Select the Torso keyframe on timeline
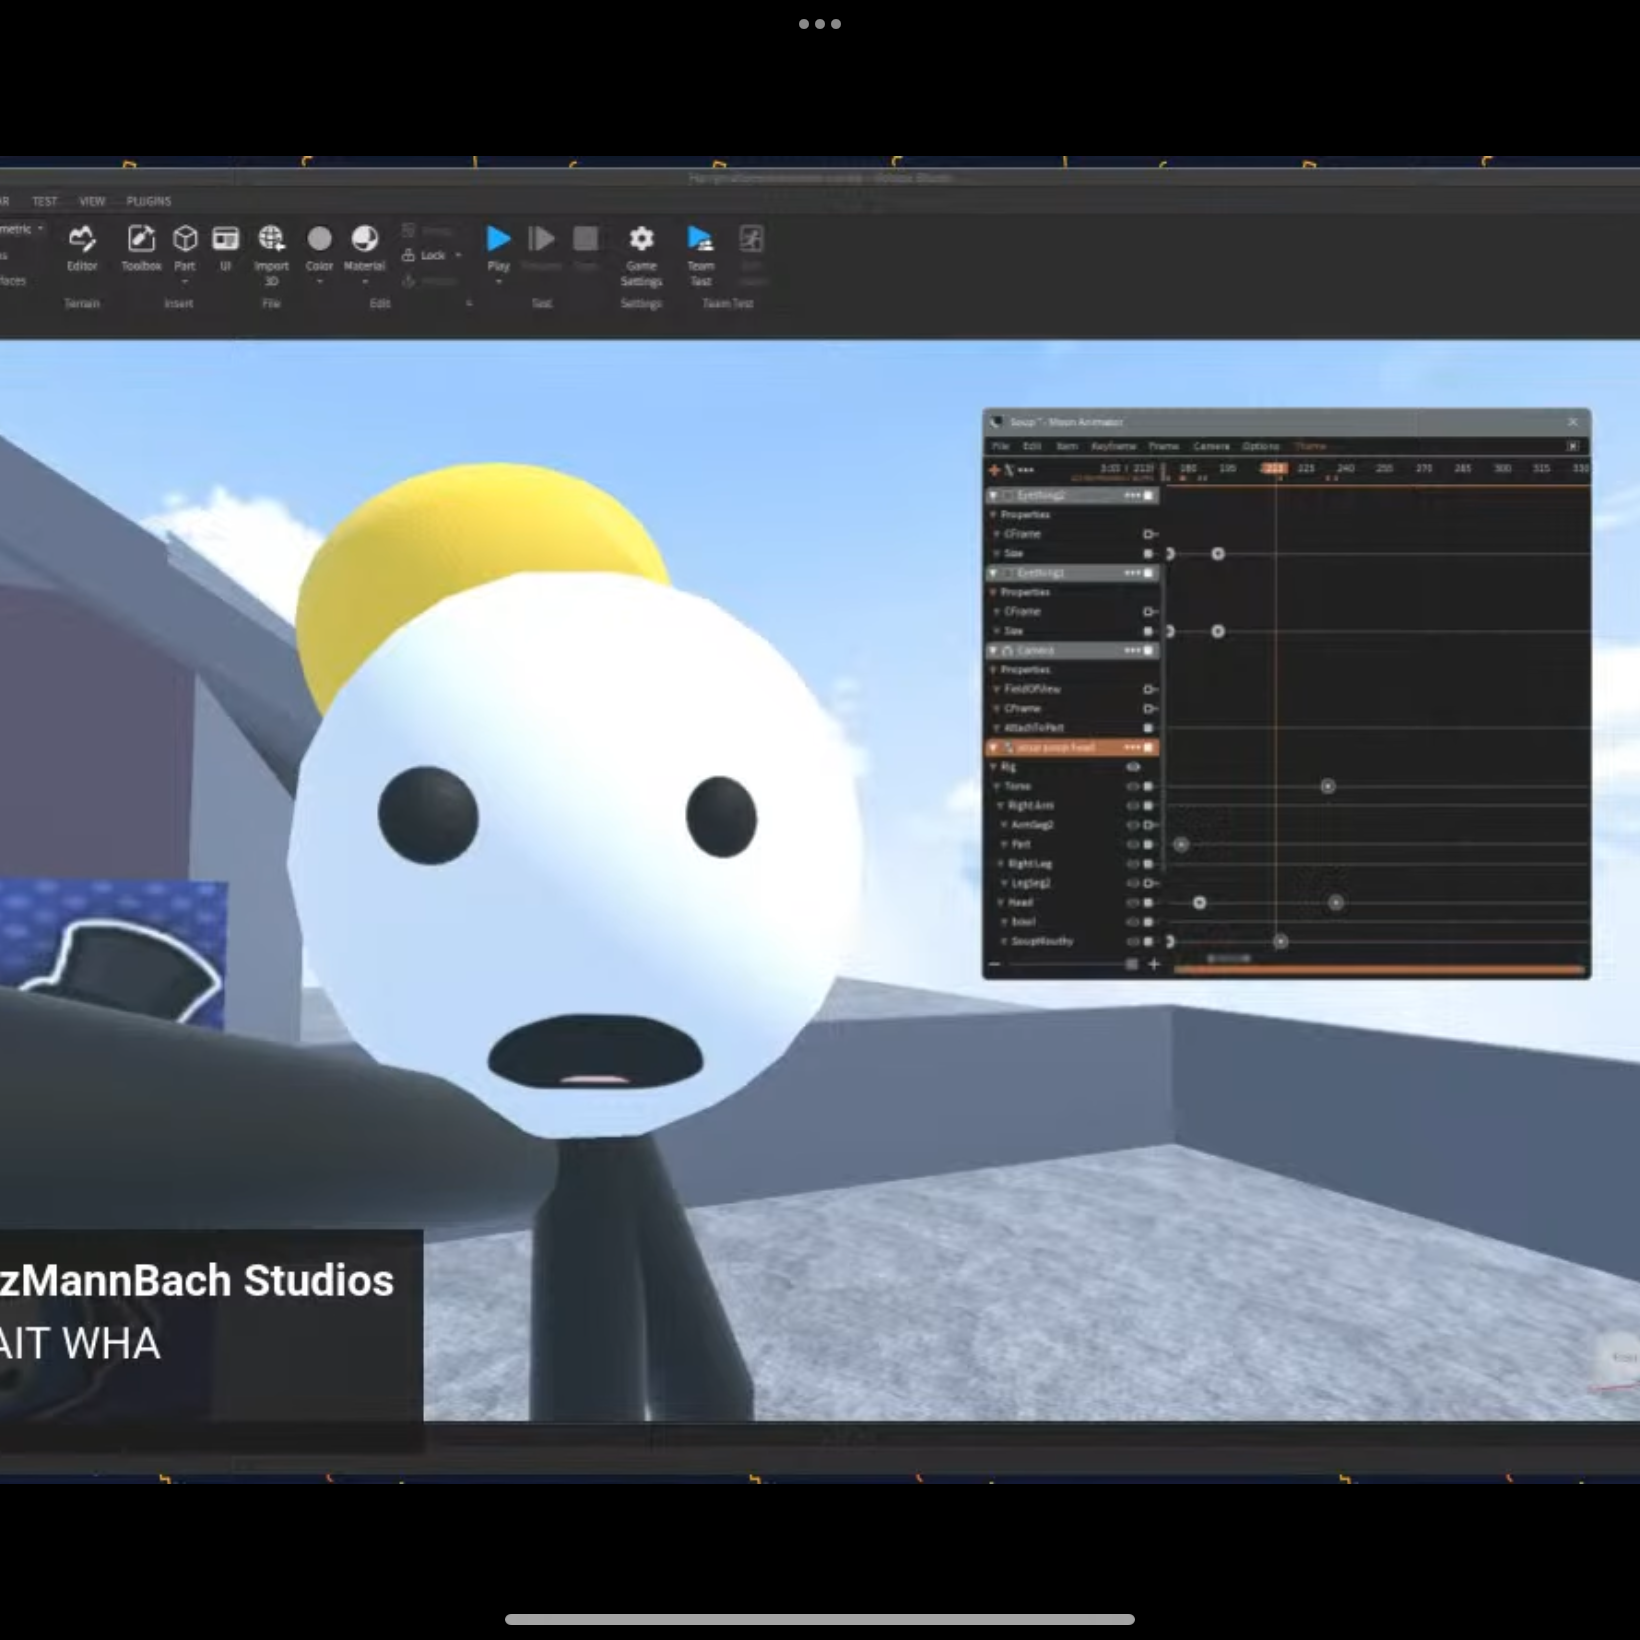The width and height of the screenshot is (1640, 1640). pos(1328,787)
